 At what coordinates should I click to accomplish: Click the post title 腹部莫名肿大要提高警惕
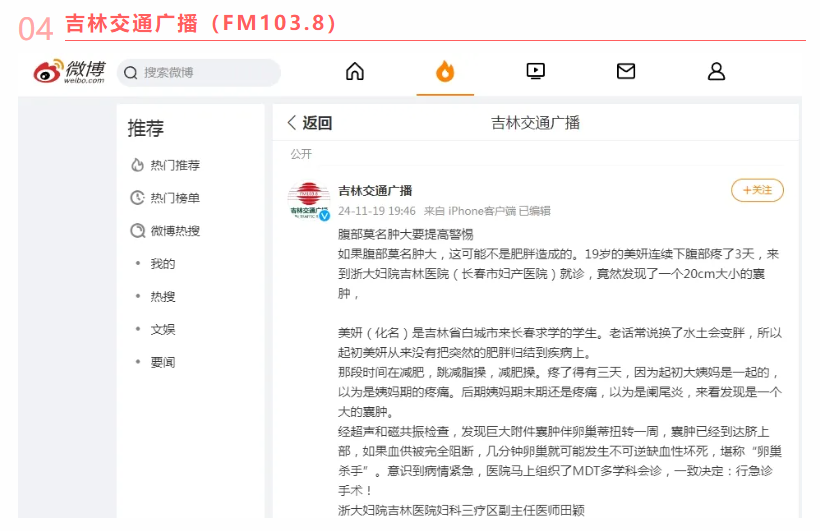[x=406, y=234]
